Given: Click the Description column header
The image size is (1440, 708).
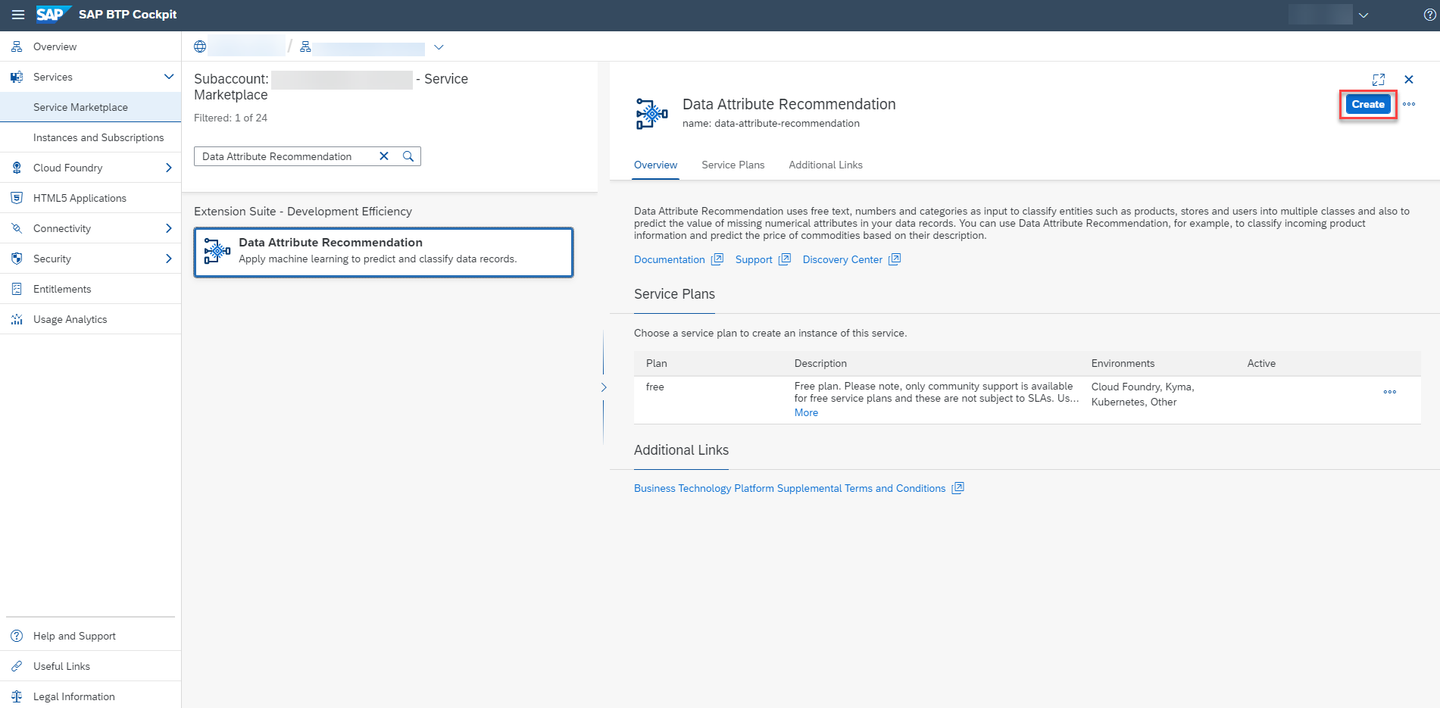Looking at the screenshot, I should point(820,363).
